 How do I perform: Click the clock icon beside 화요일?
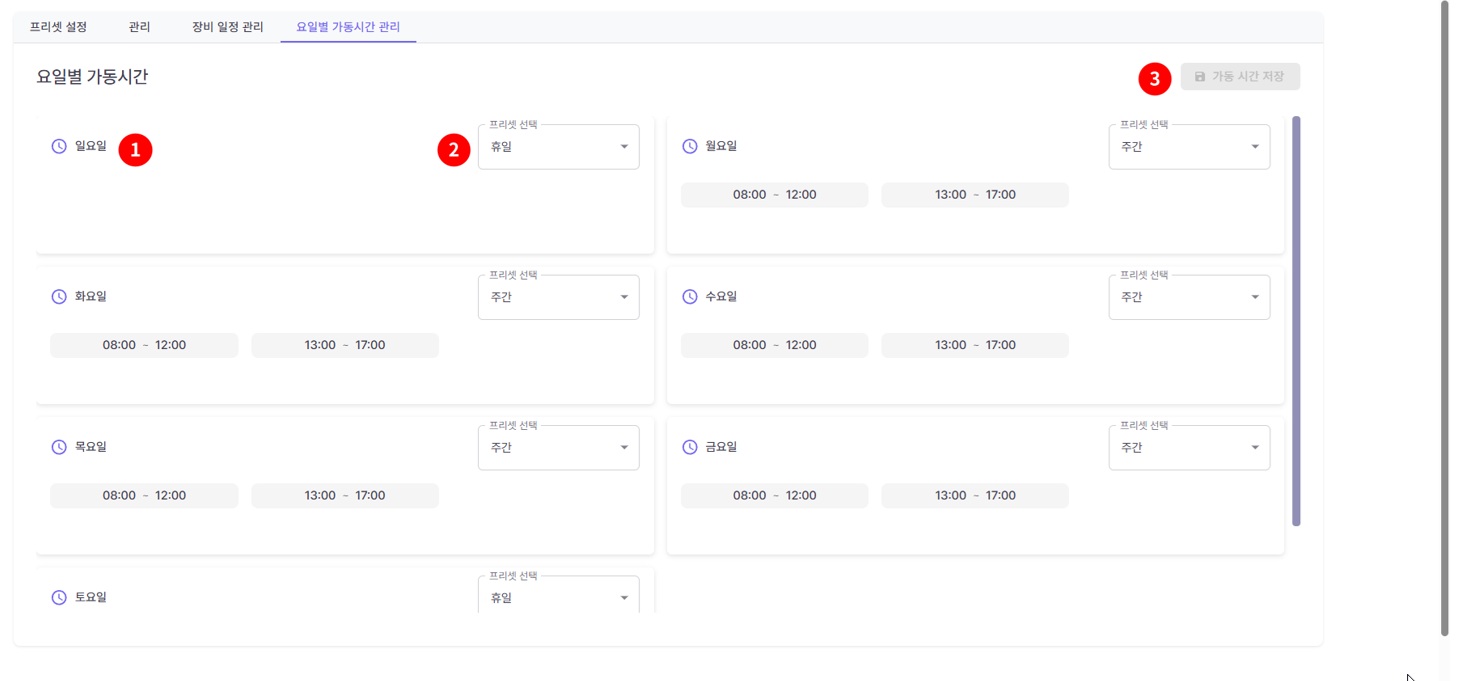59,297
